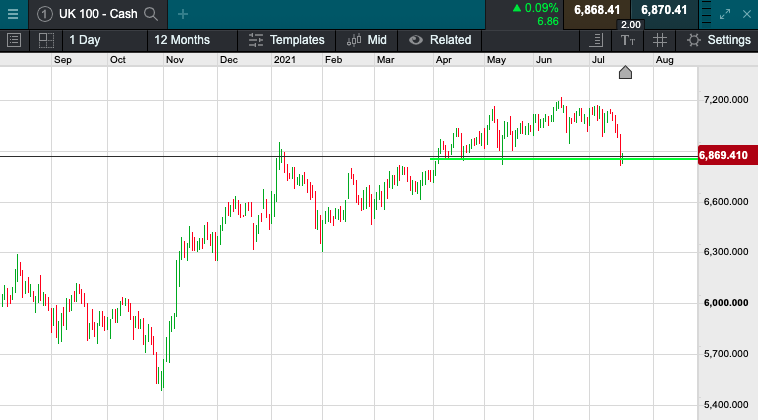Click the grey marker on the time axis

[x=626, y=73]
